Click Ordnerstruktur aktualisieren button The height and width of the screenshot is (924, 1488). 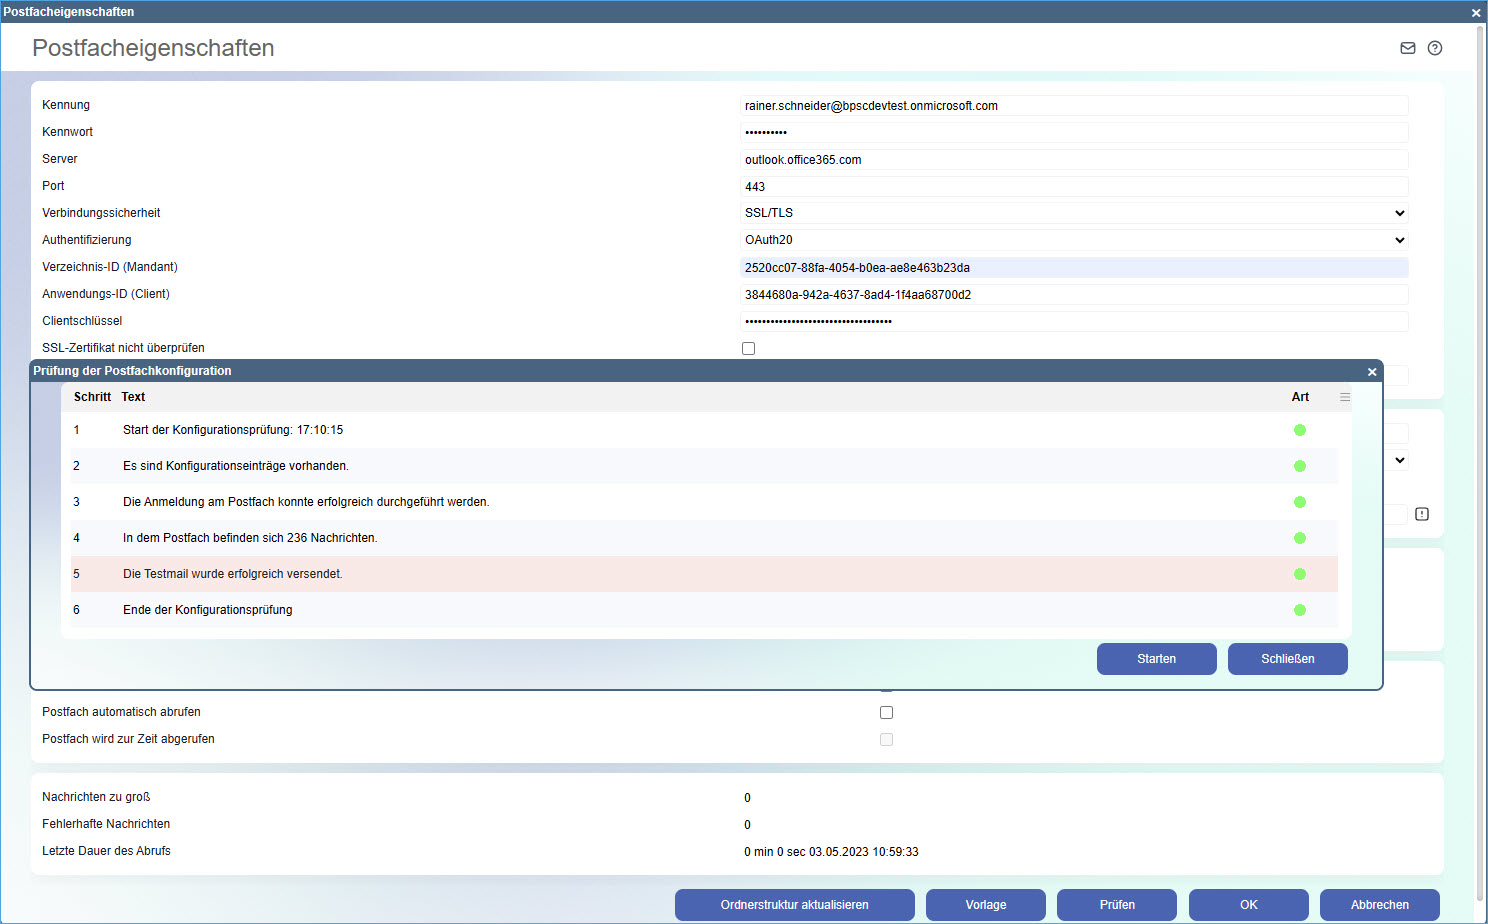pos(795,905)
